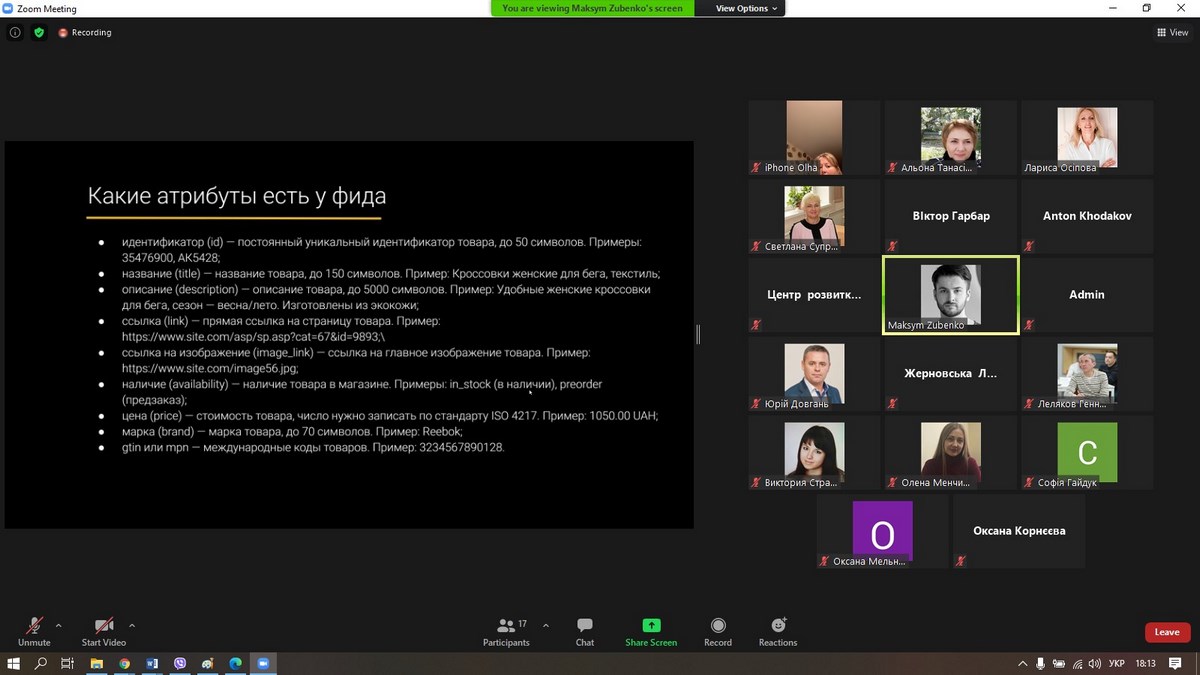Image resolution: width=1200 pixels, height=675 pixels.
Task: Click the green encryption shield icon
Action: click(x=39, y=32)
